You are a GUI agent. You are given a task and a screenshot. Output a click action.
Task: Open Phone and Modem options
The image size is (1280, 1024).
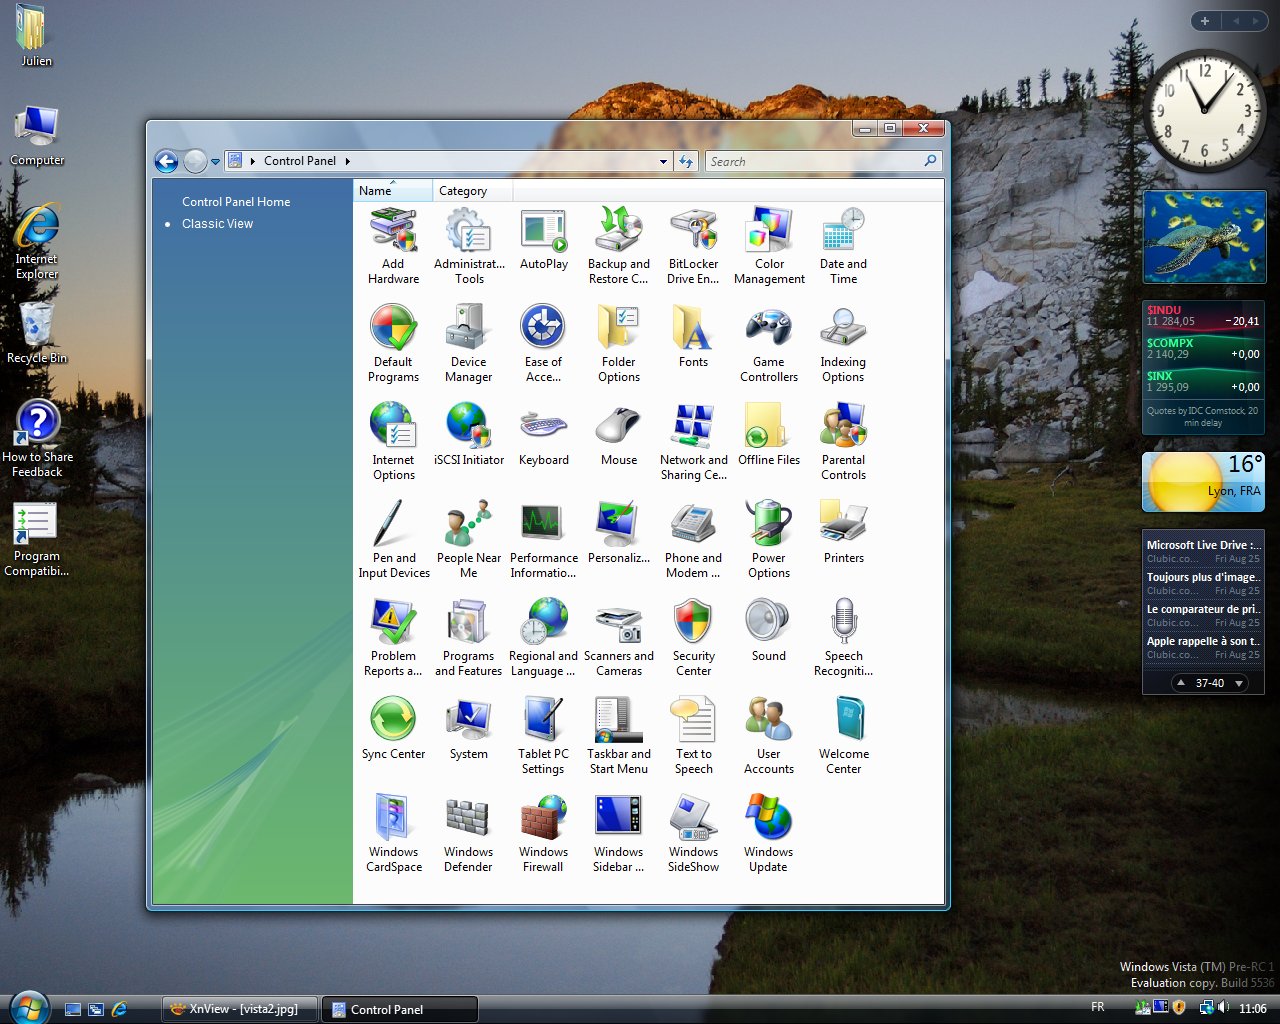click(693, 540)
